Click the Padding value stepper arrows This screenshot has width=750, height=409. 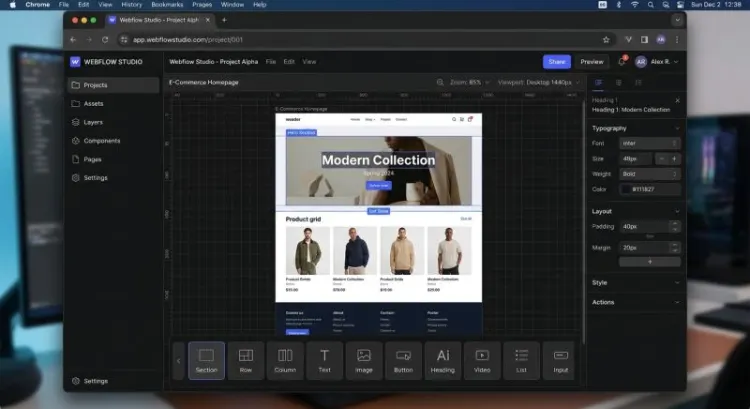(674, 226)
